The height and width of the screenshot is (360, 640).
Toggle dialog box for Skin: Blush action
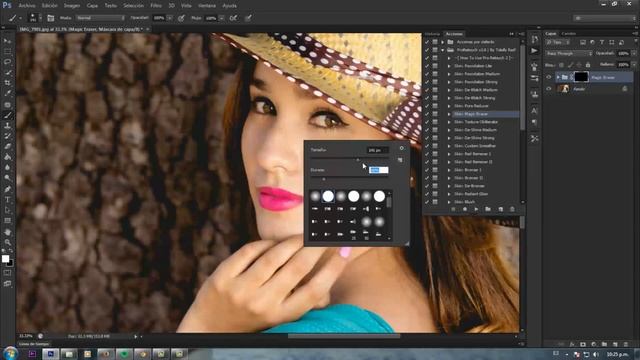(x=435, y=202)
